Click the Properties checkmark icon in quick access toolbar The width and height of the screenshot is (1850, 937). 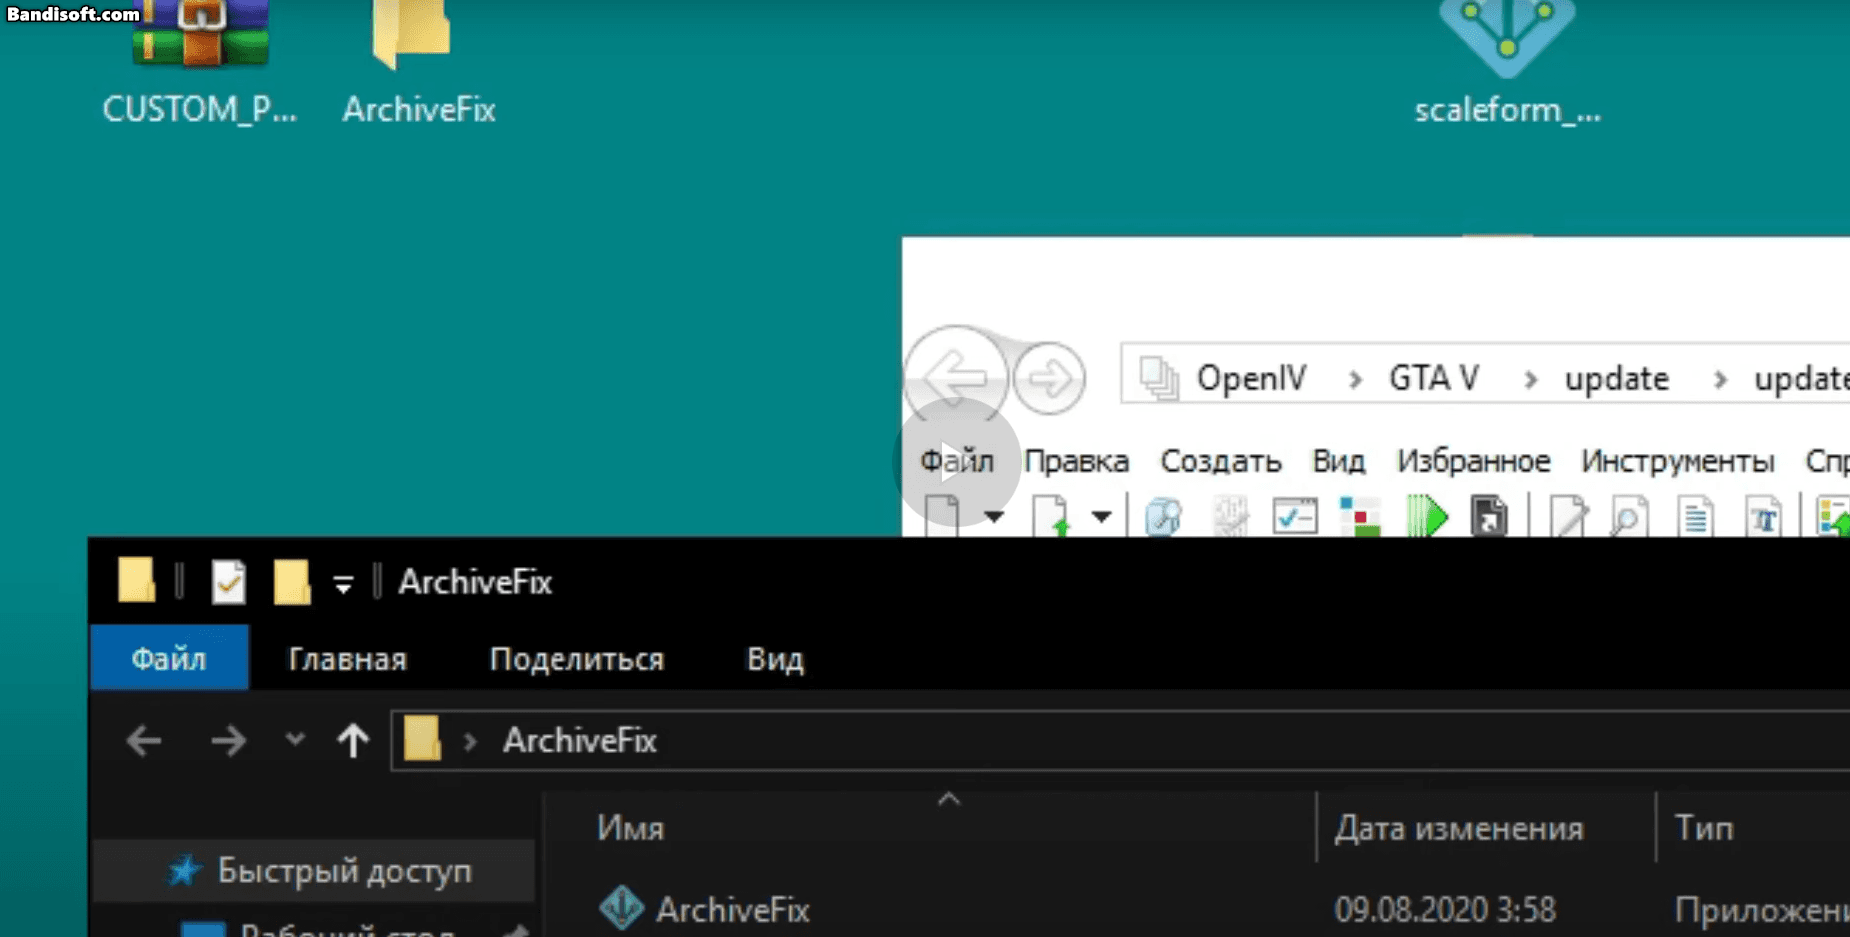coord(228,581)
